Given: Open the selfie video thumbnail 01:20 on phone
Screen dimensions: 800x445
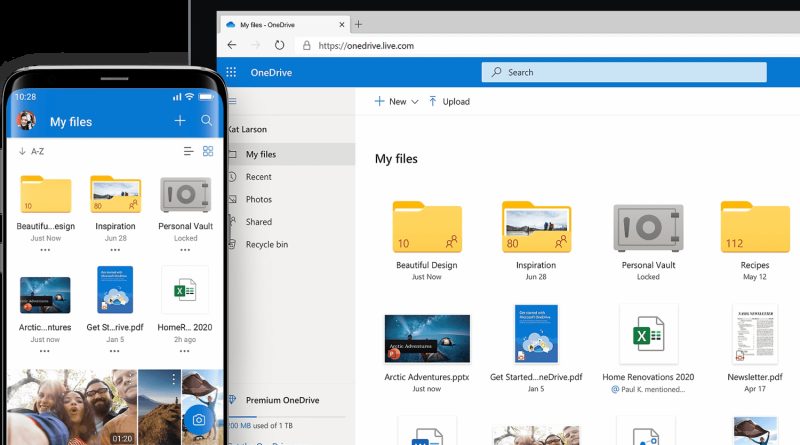Looking at the screenshot, I should [x=72, y=407].
